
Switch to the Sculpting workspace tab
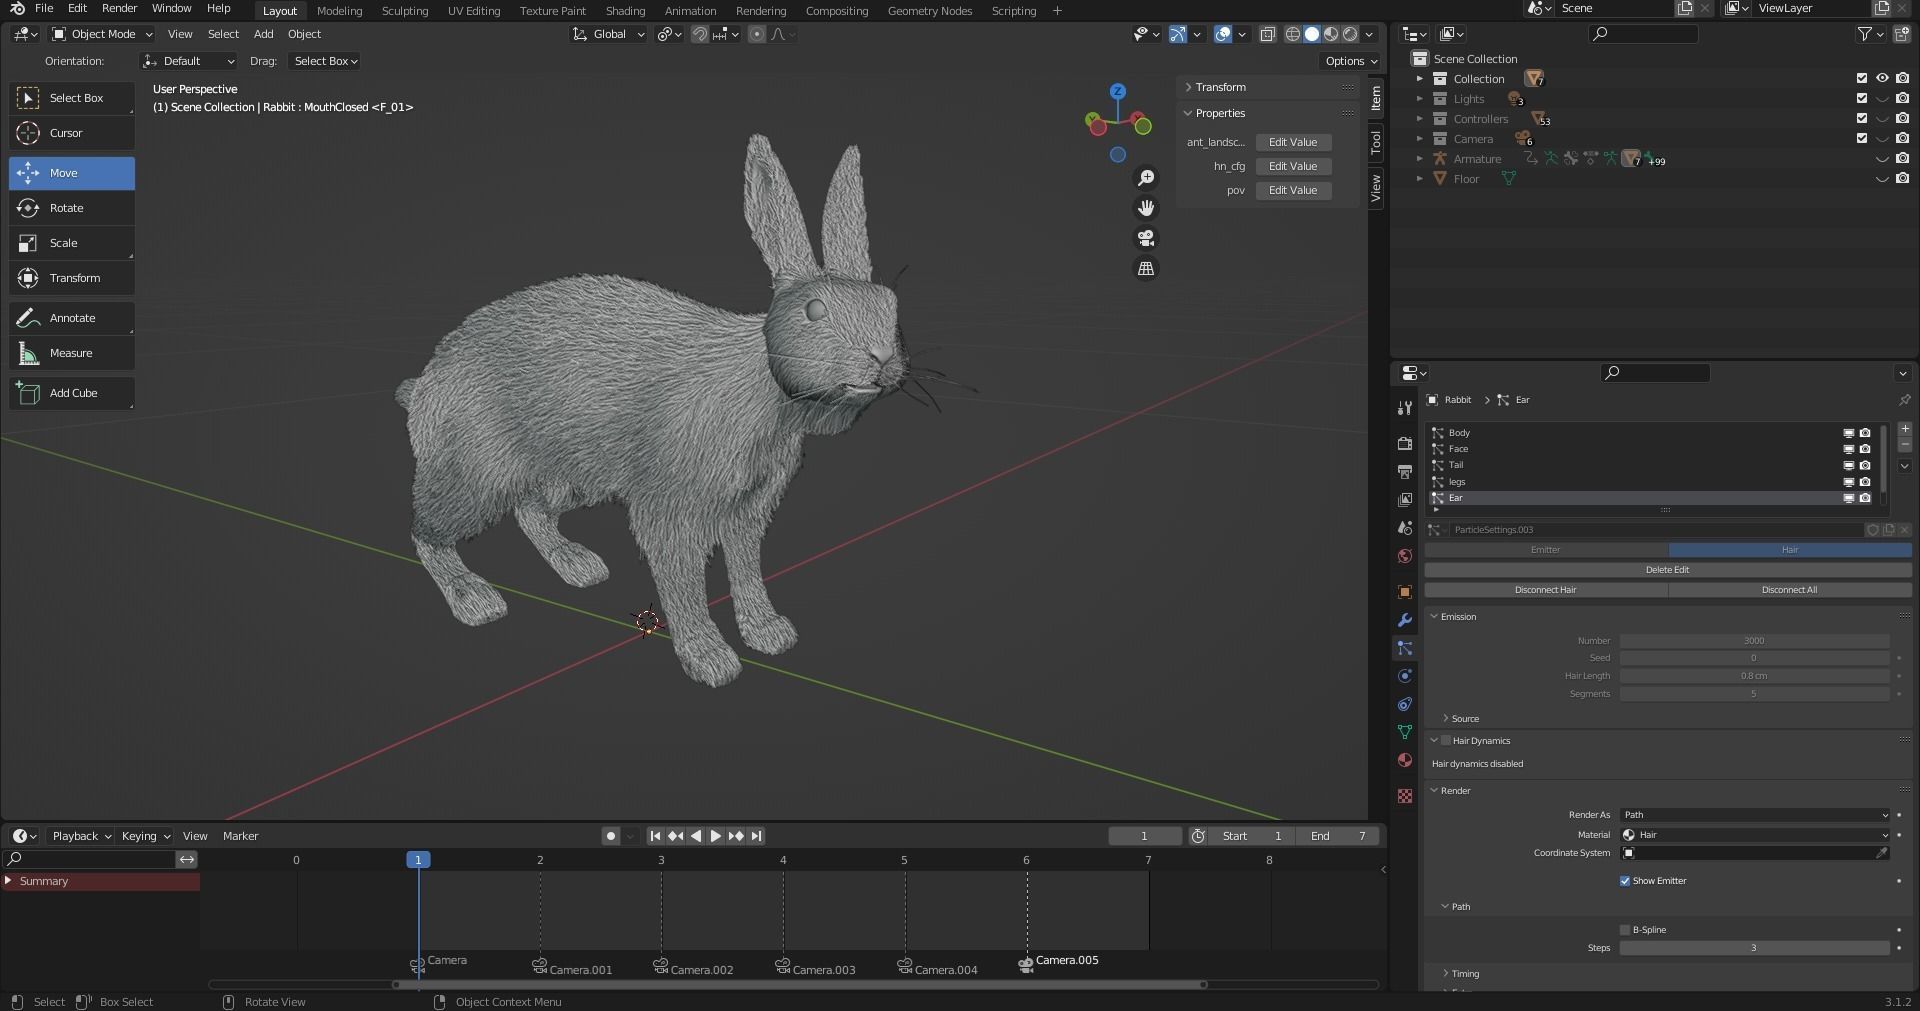(404, 11)
